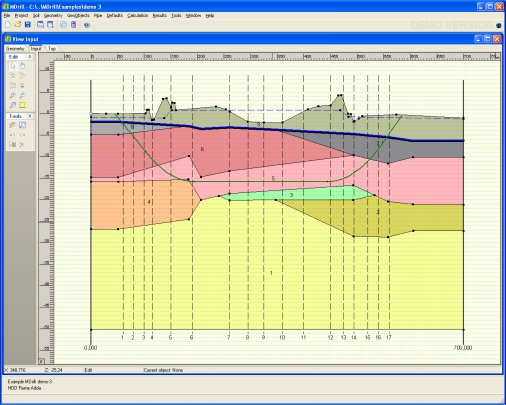Select the hand pan tool in Edit panel
This screenshot has width=506, height=405.
[22, 66]
